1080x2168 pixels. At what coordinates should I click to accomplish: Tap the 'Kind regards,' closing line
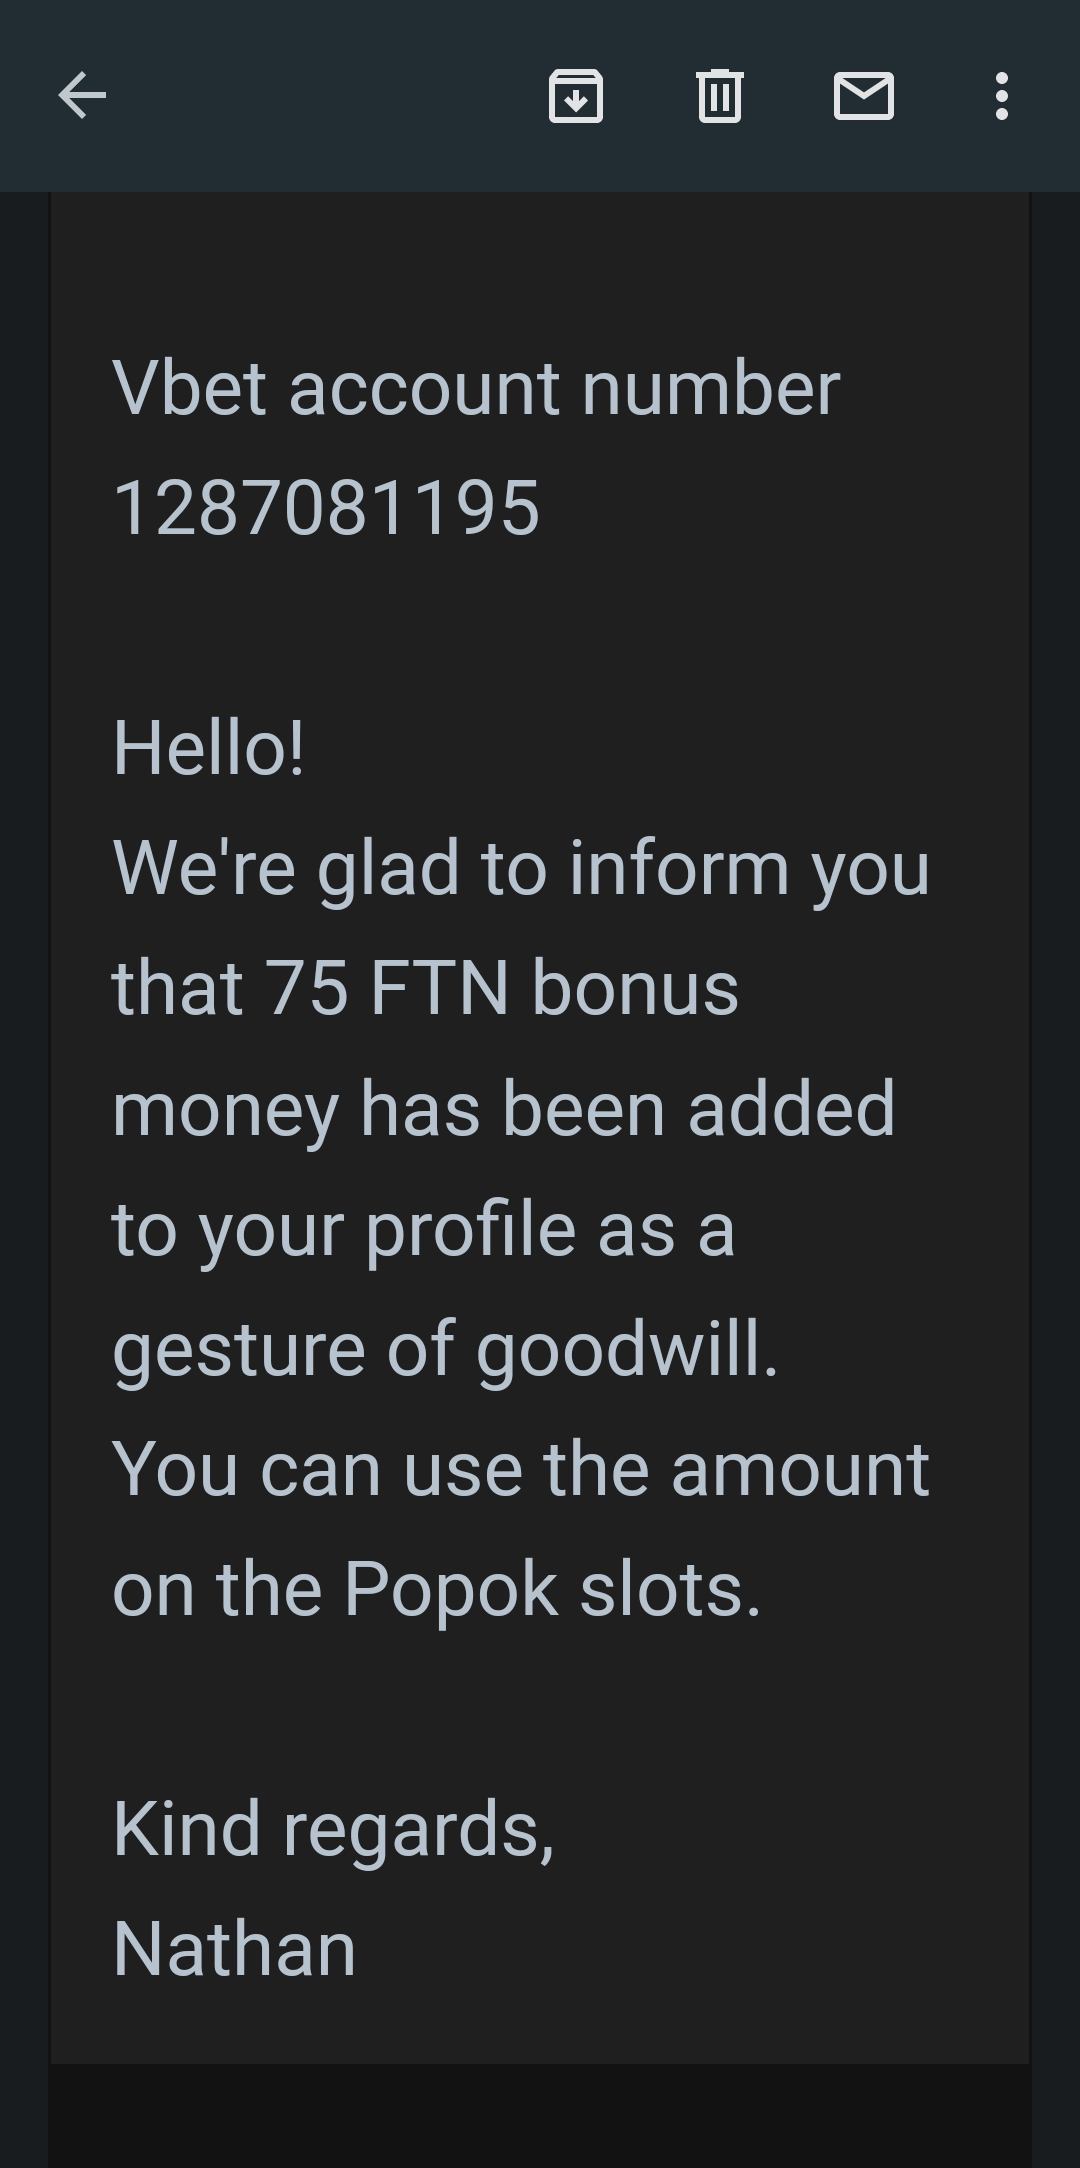(x=333, y=1828)
